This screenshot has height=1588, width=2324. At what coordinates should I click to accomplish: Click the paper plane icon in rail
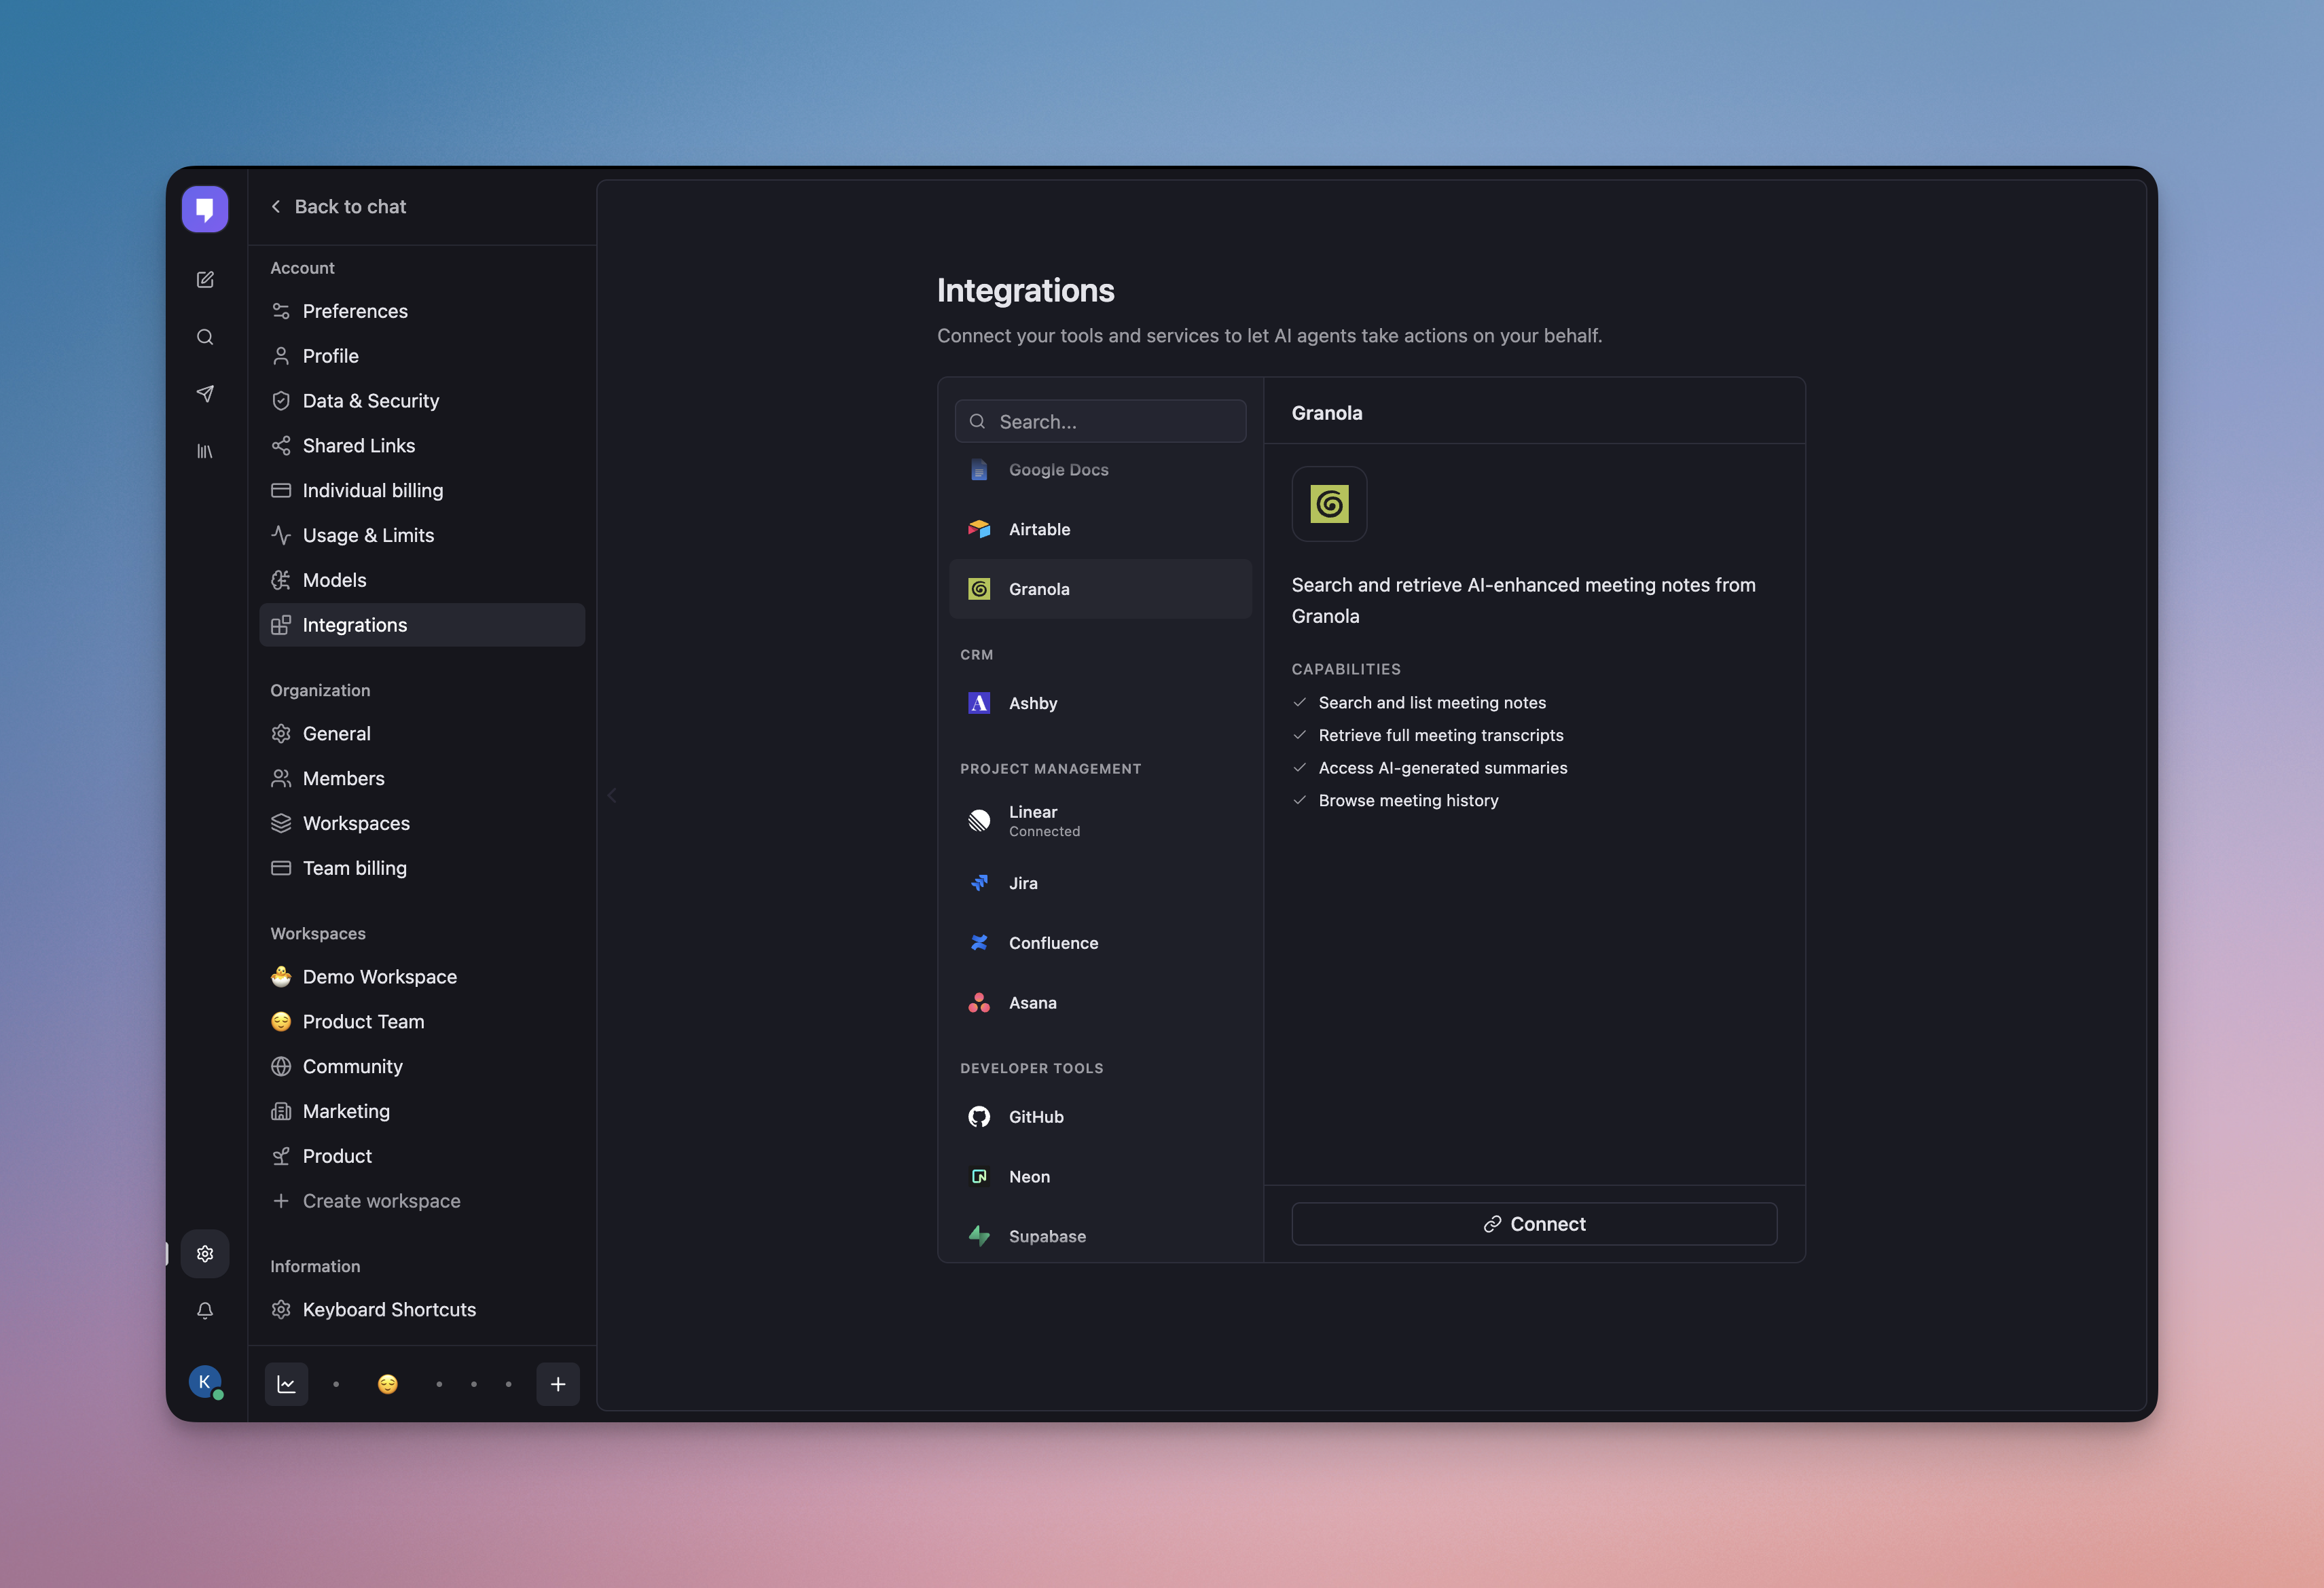click(205, 394)
